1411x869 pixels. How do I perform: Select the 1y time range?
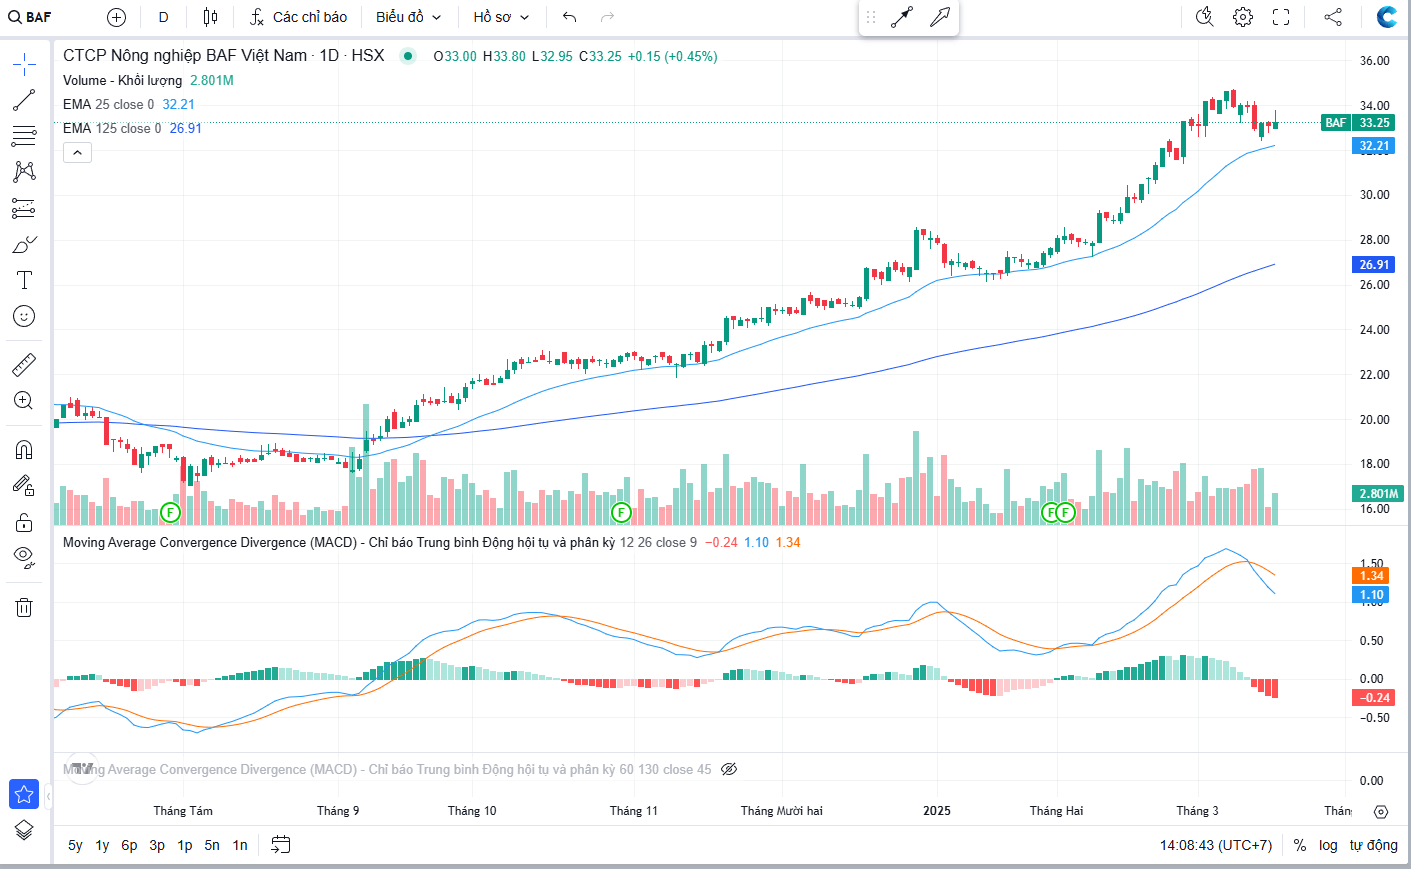[x=102, y=845]
